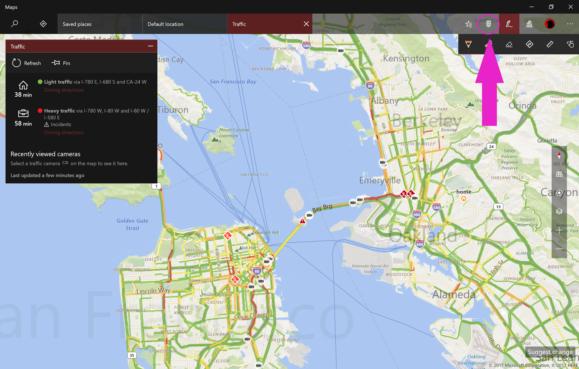Toggle Touch writing in ink toolbar
Screen dimensions: 579x369
coord(570,44)
